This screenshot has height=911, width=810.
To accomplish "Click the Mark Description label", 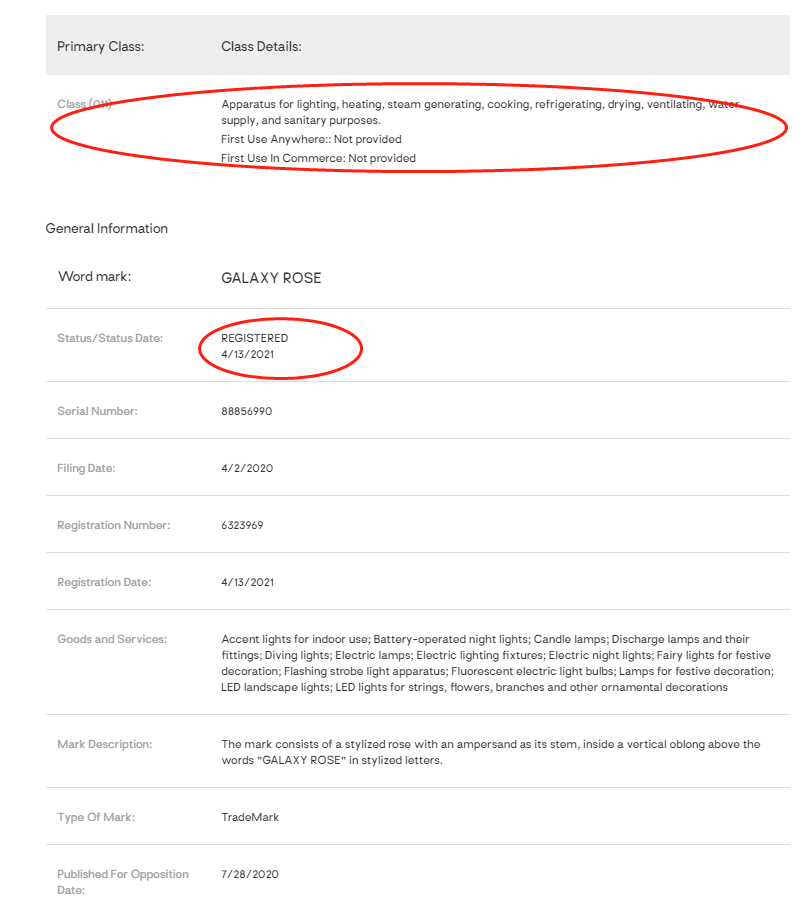I will [105, 744].
